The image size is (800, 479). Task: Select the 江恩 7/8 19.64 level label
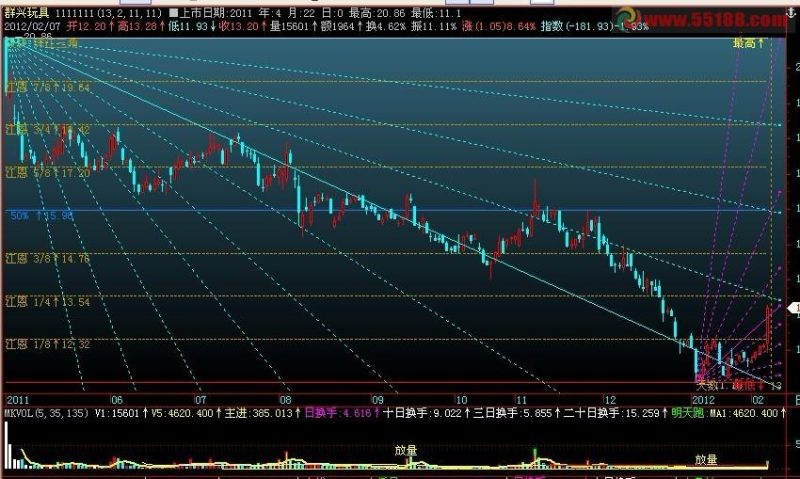point(48,88)
